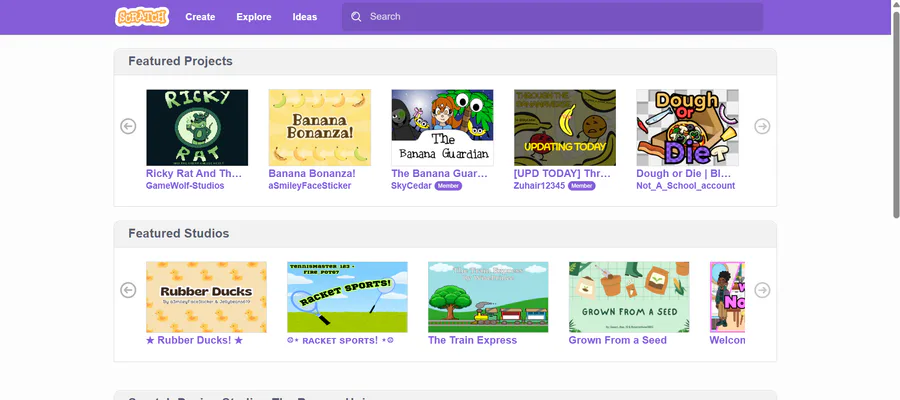Open Rubber Ducks studio thumbnail
This screenshot has height=400, width=900.
[207, 297]
